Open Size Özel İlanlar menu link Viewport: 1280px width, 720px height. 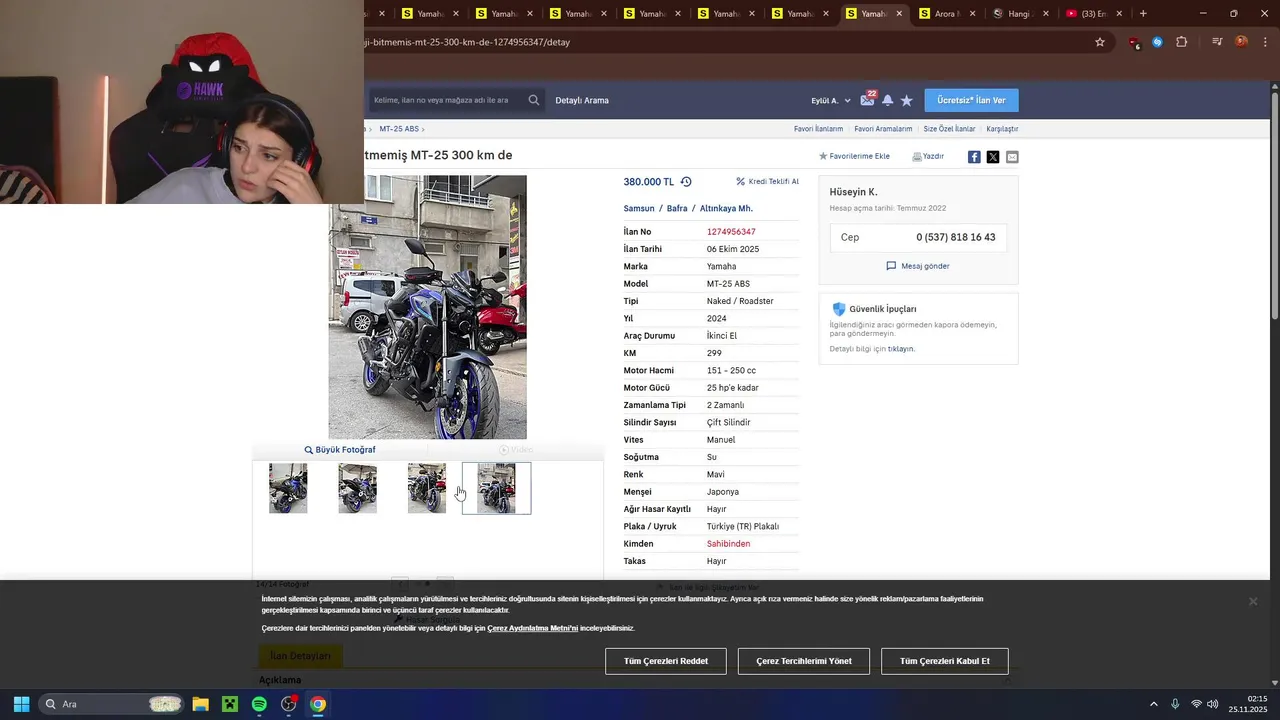coord(949,129)
